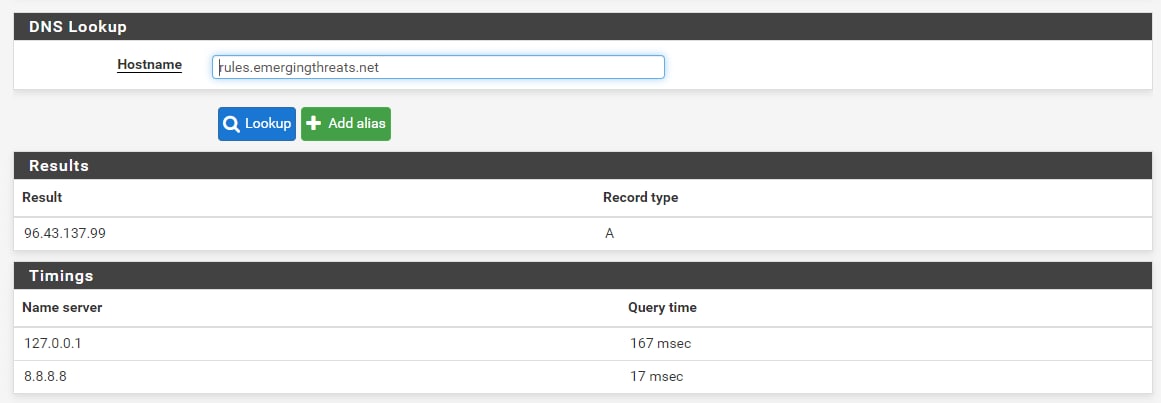This screenshot has height=403, width=1161.
Task: Click the record type value A
Action: (609, 234)
